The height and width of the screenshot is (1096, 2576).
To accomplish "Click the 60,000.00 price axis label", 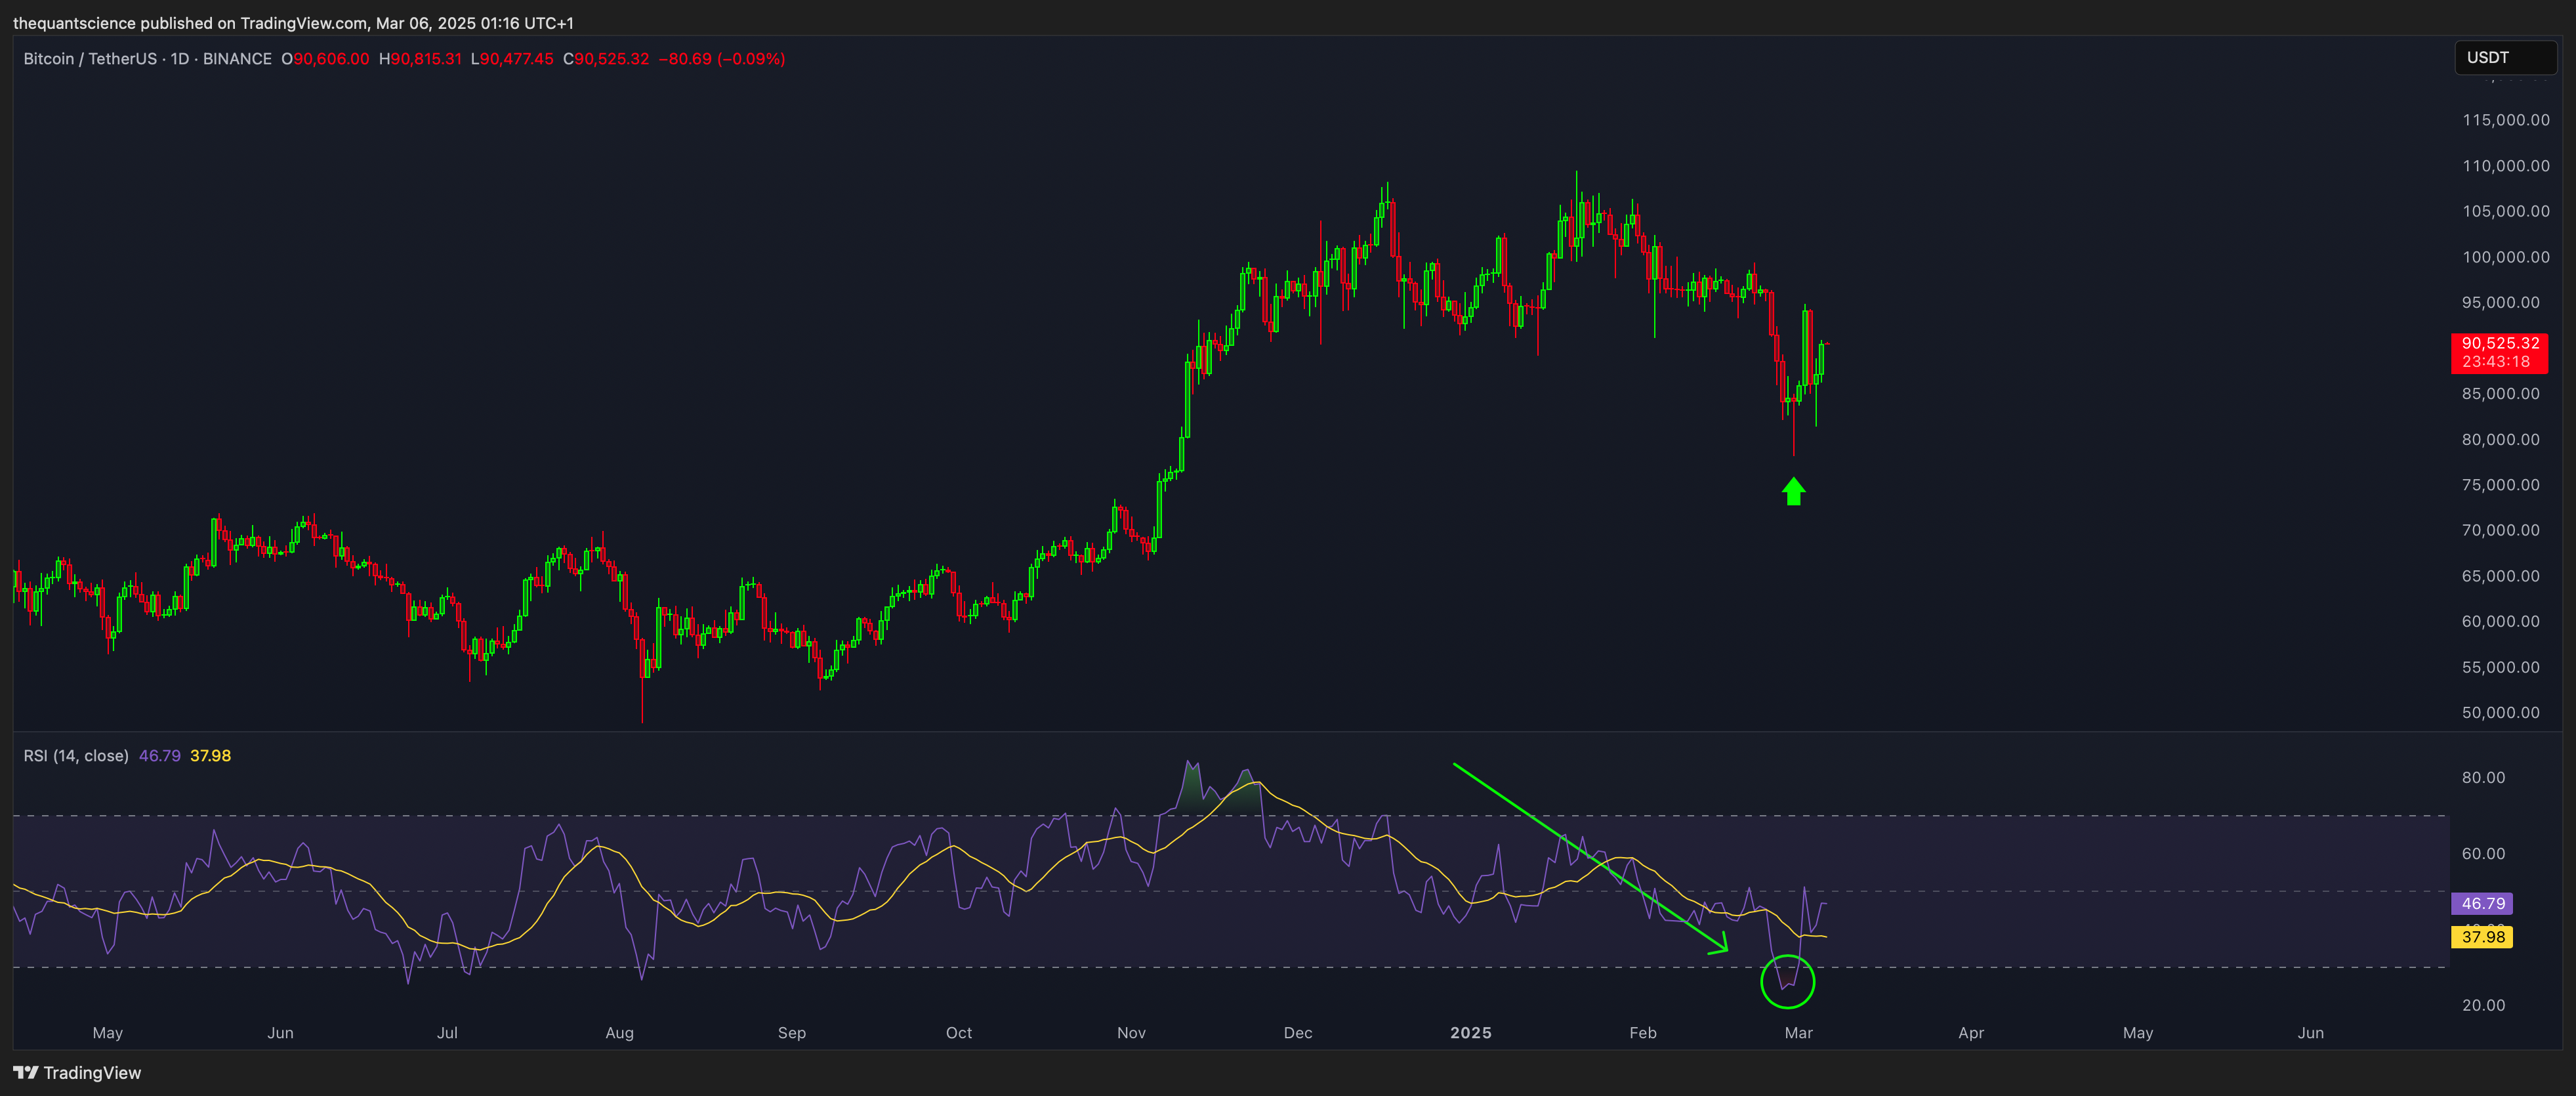I will [2500, 622].
